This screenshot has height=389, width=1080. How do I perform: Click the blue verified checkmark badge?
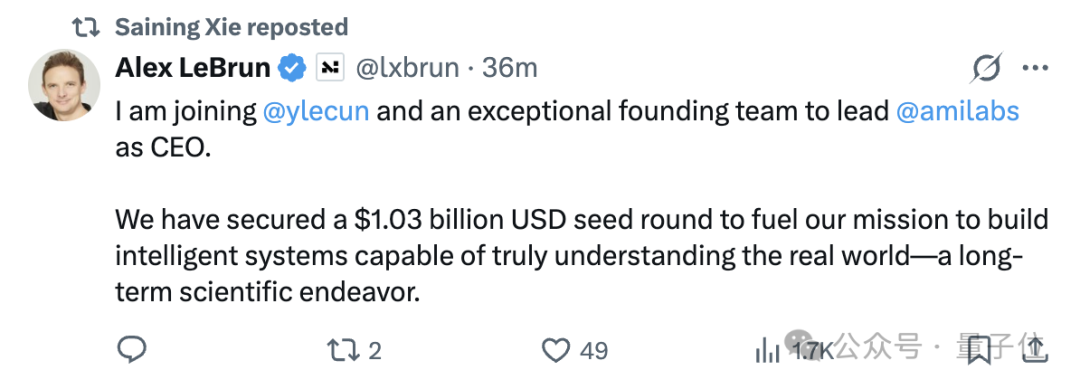tap(292, 67)
